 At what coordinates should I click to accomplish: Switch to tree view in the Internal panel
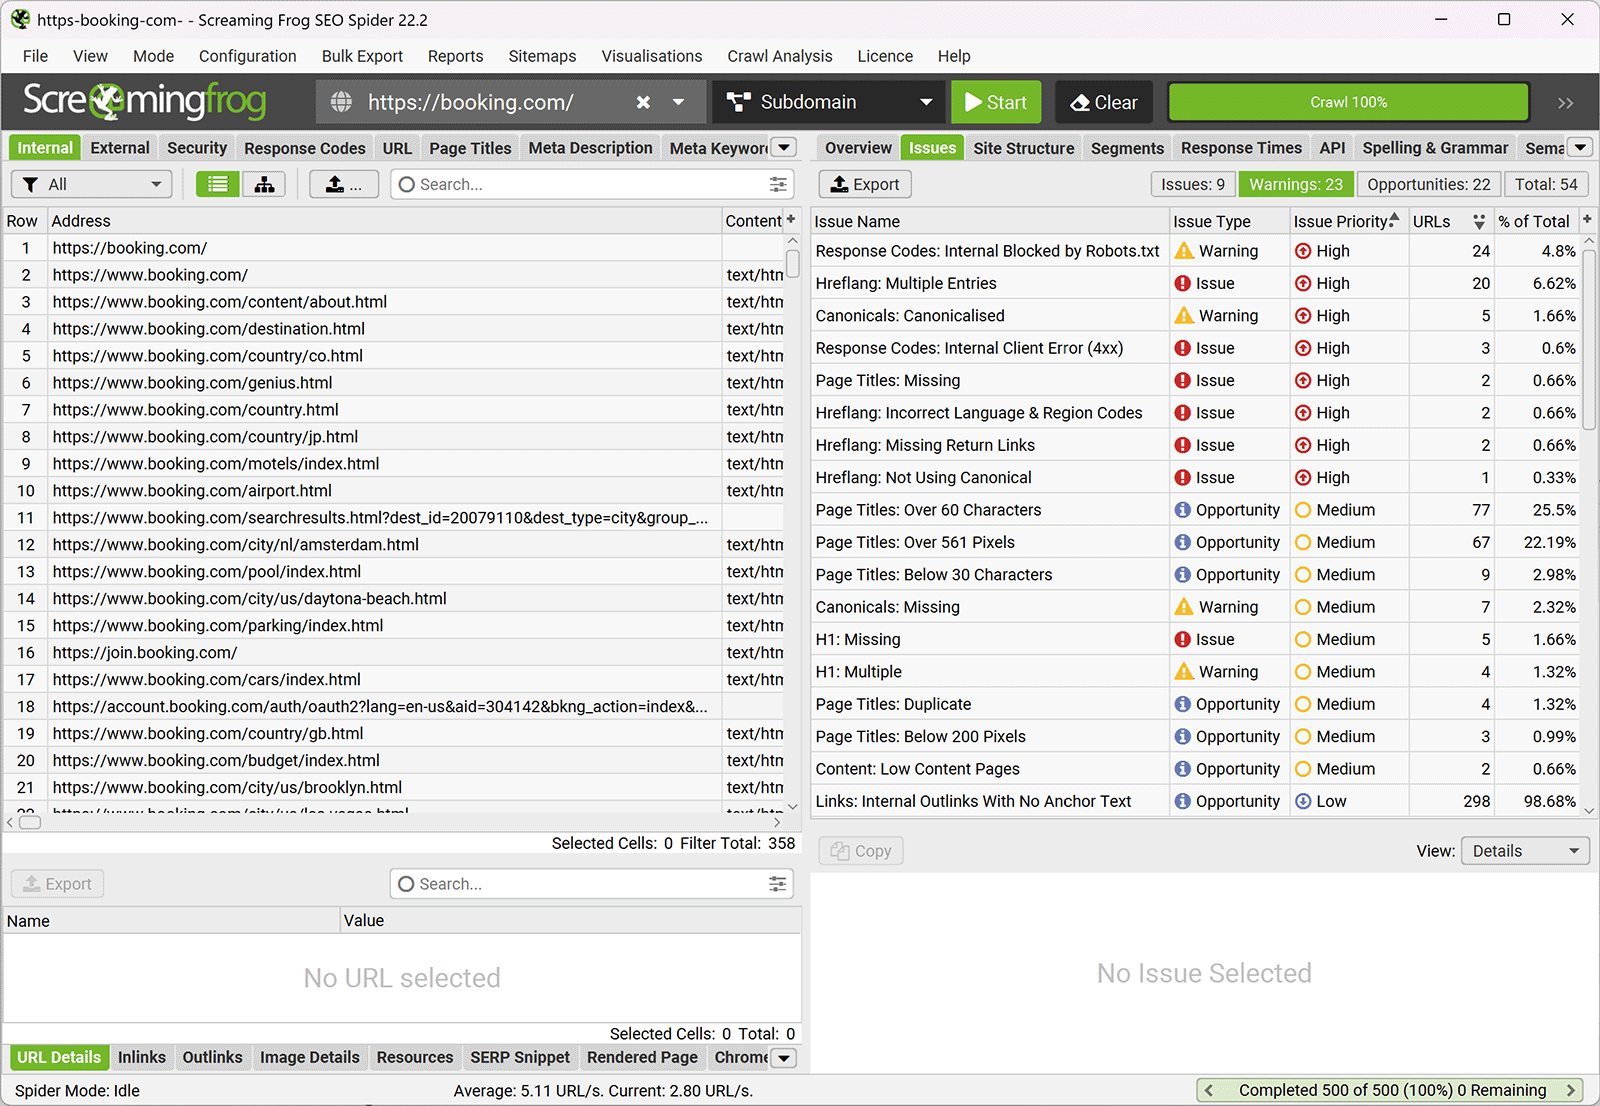coord(264,184)
